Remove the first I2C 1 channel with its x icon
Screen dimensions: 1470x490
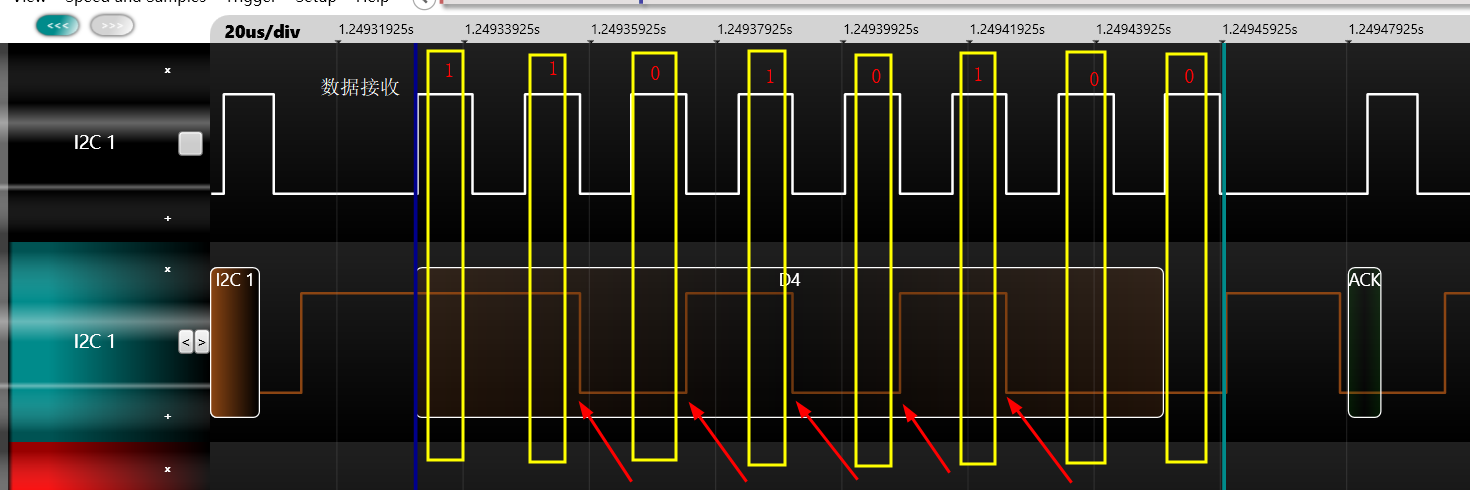tap(167, 70)
